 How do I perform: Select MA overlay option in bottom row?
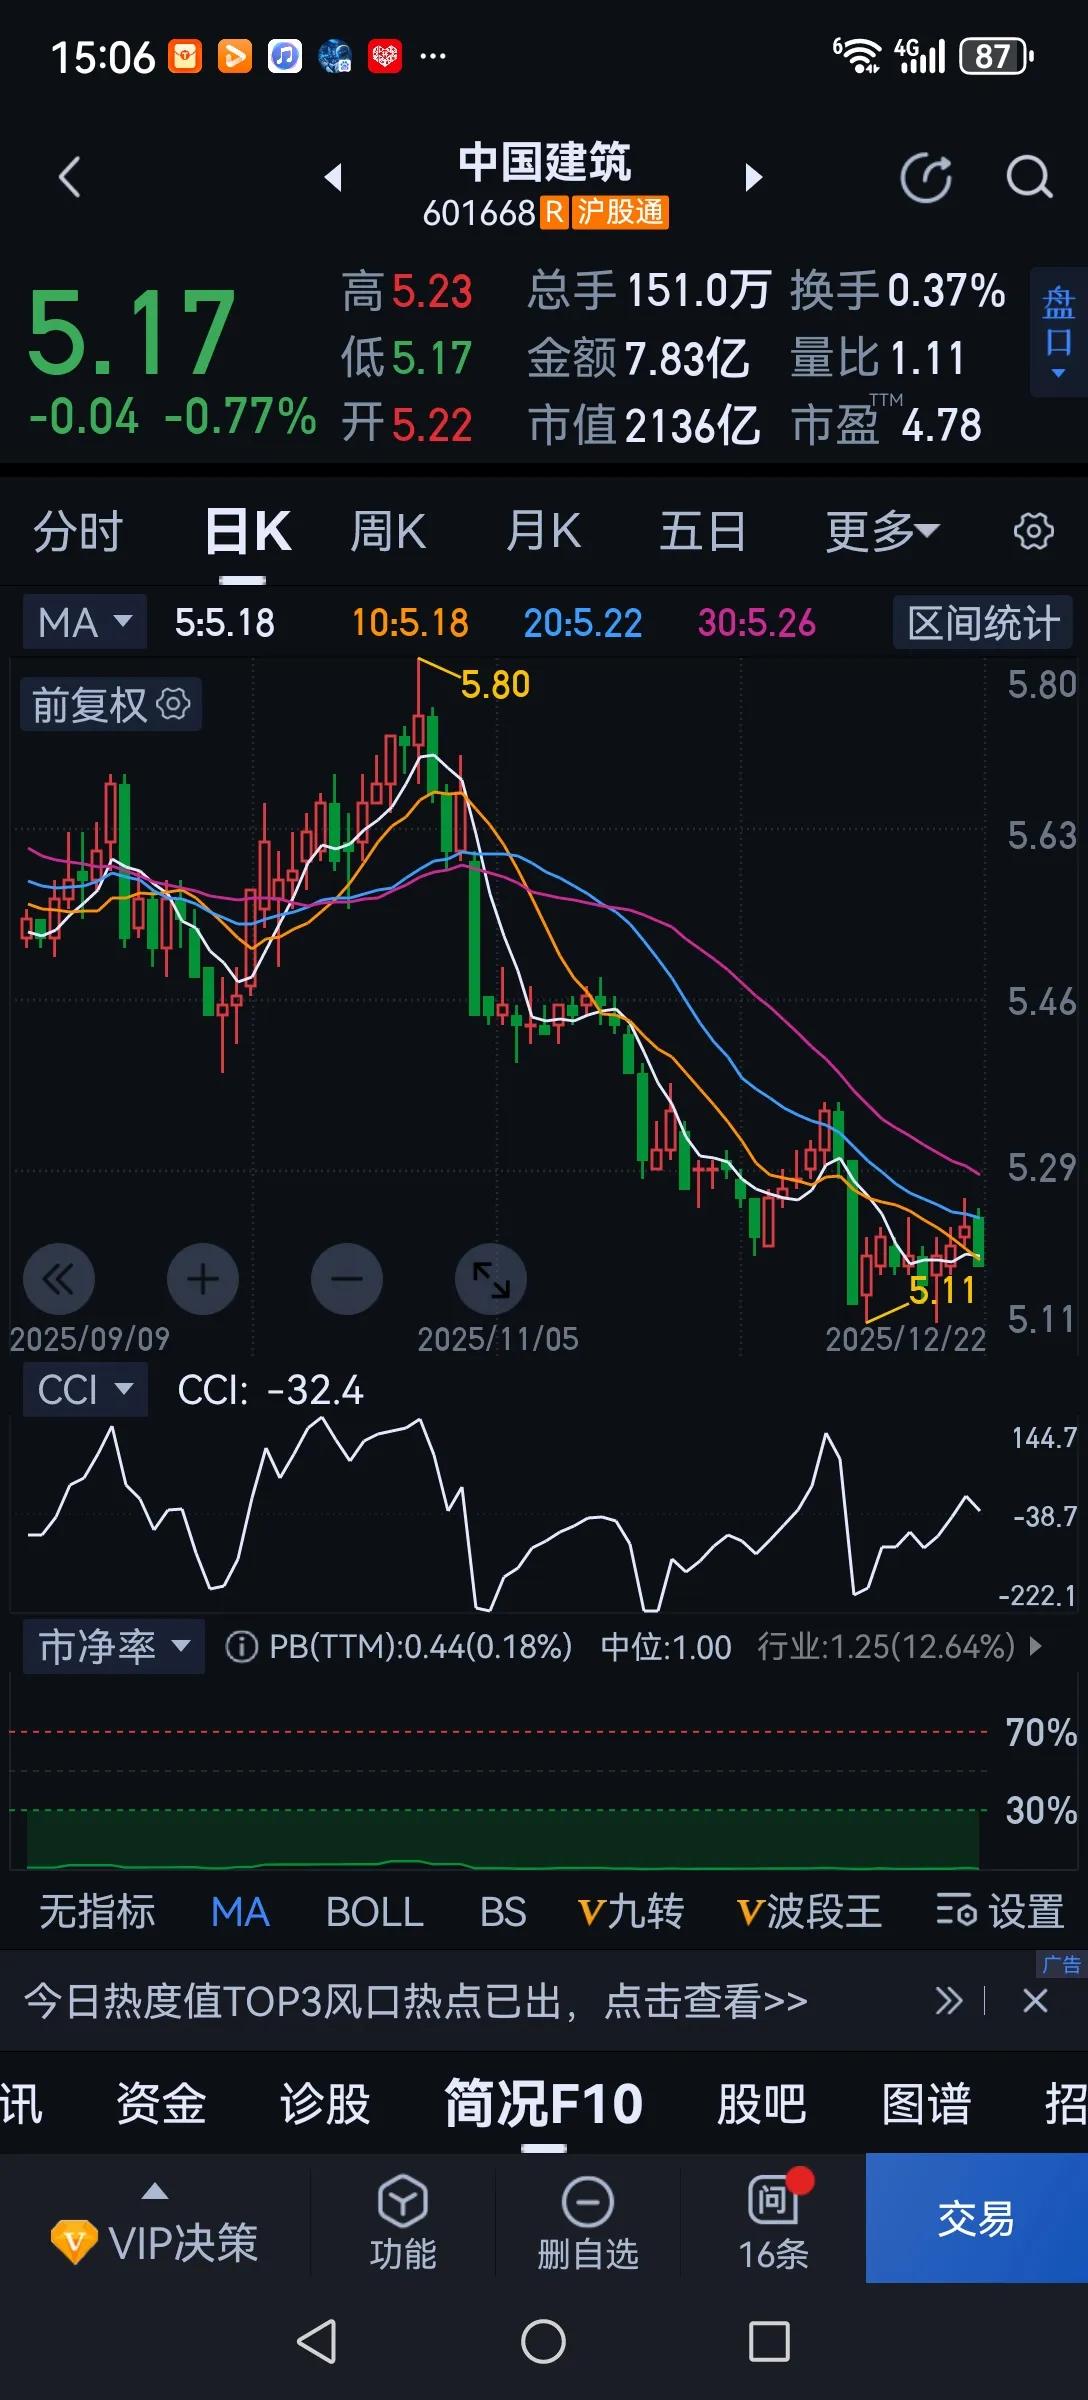[240, 1911]
